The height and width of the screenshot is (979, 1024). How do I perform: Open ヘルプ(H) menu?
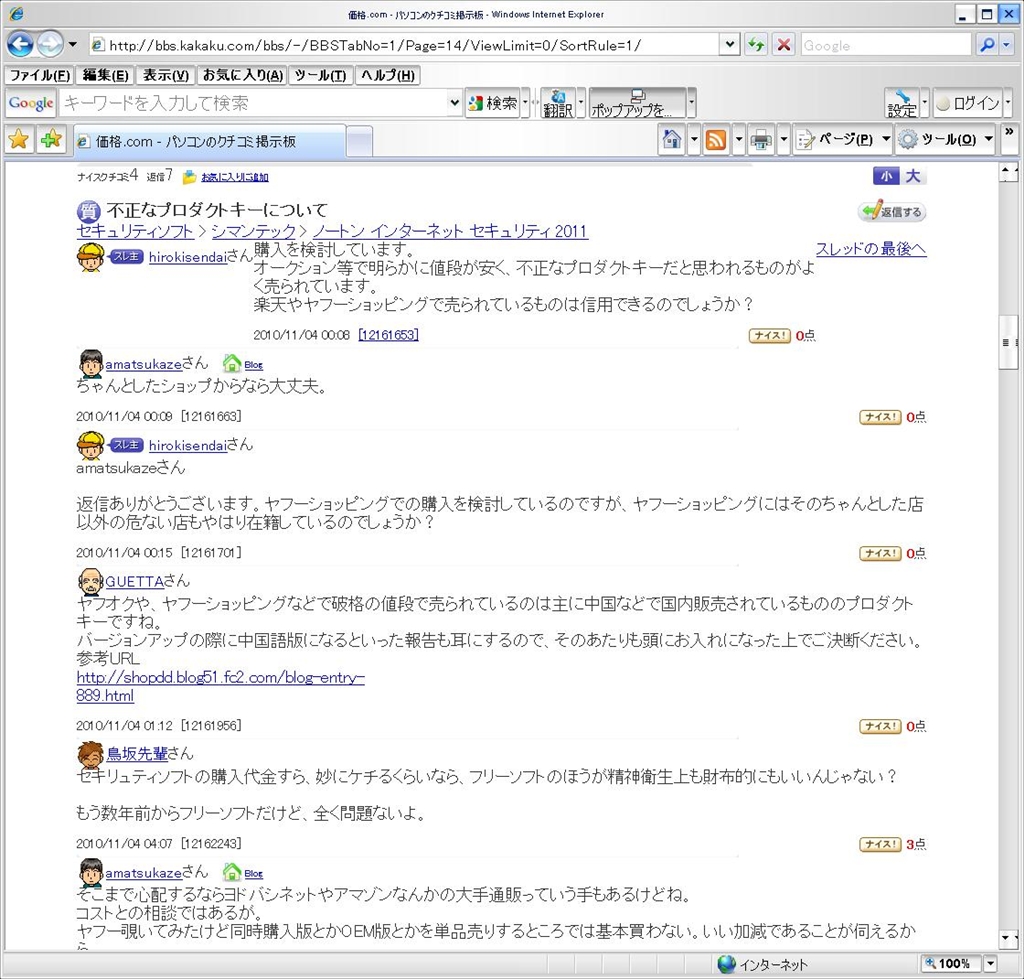click(388, 76)
